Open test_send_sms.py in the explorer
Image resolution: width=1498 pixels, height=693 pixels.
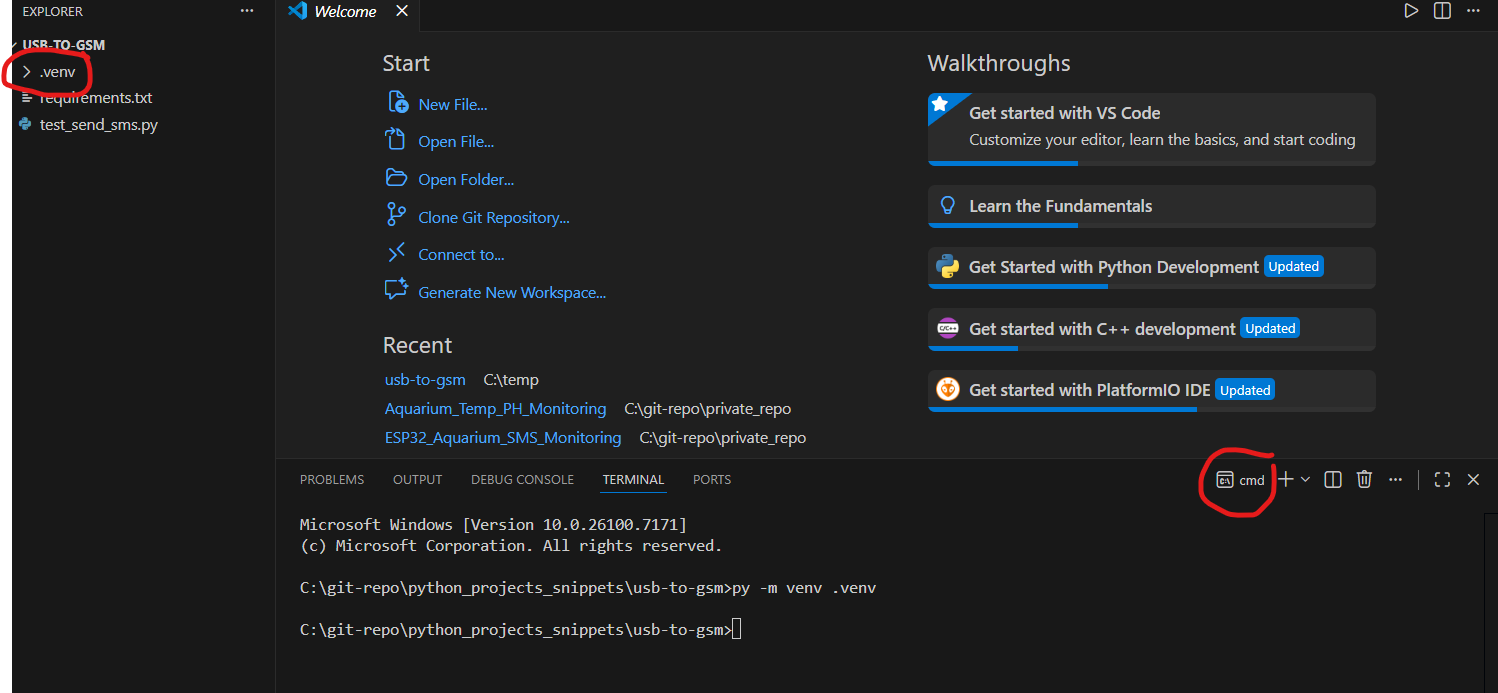click(98, 125)
